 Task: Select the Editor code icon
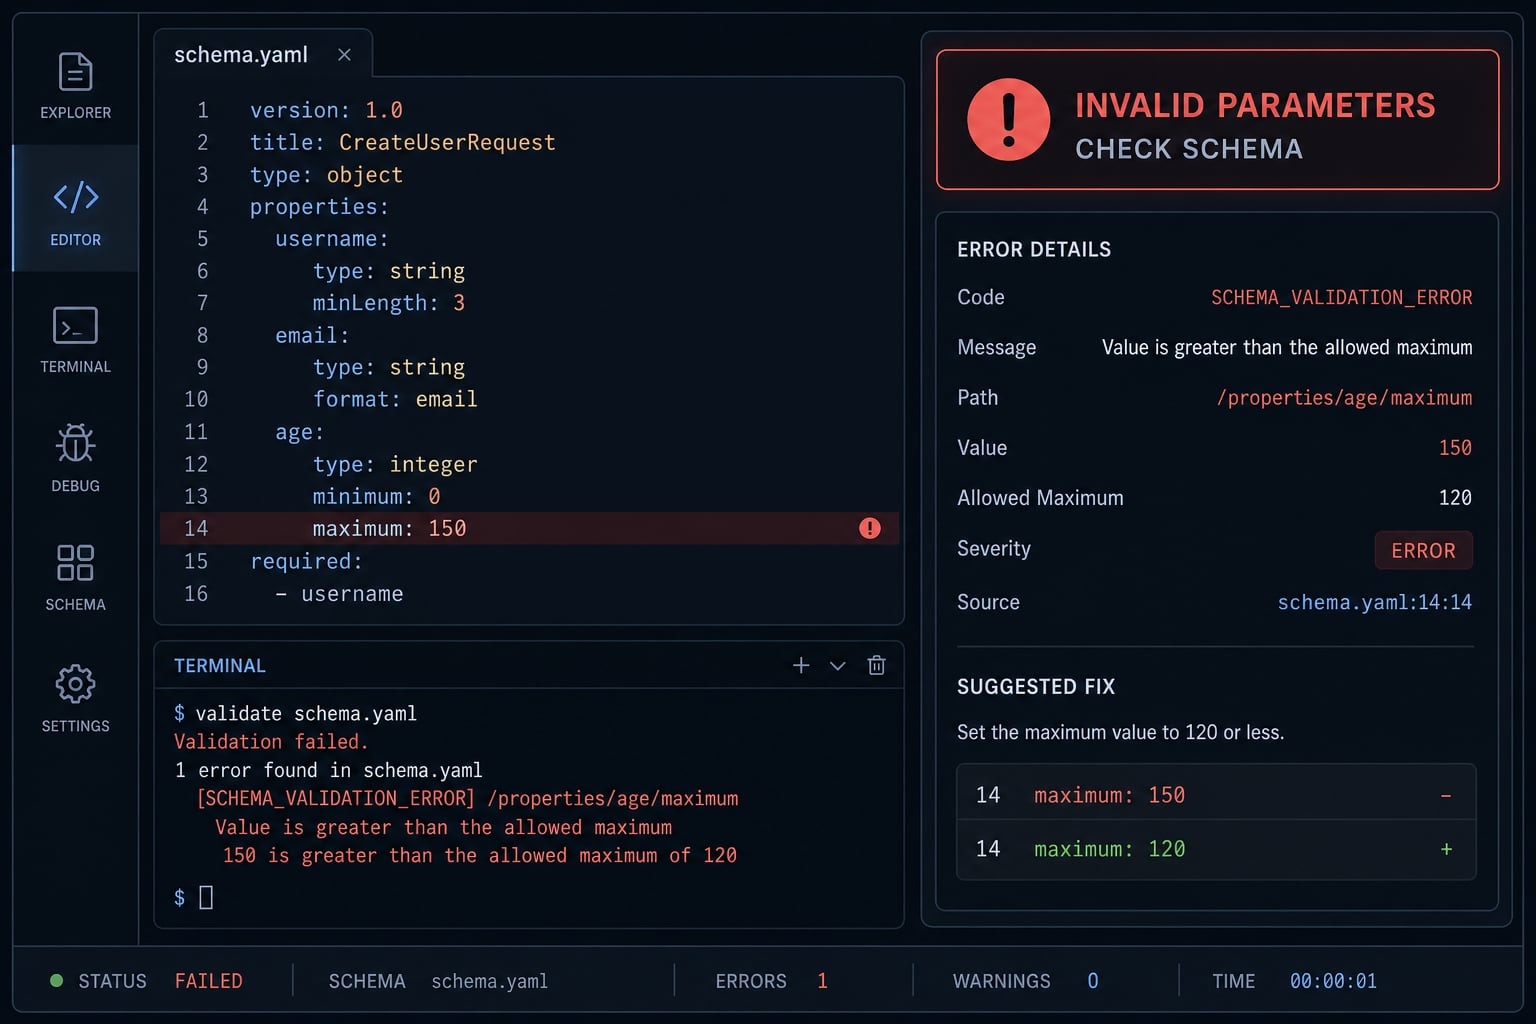[x=76, y=196]
